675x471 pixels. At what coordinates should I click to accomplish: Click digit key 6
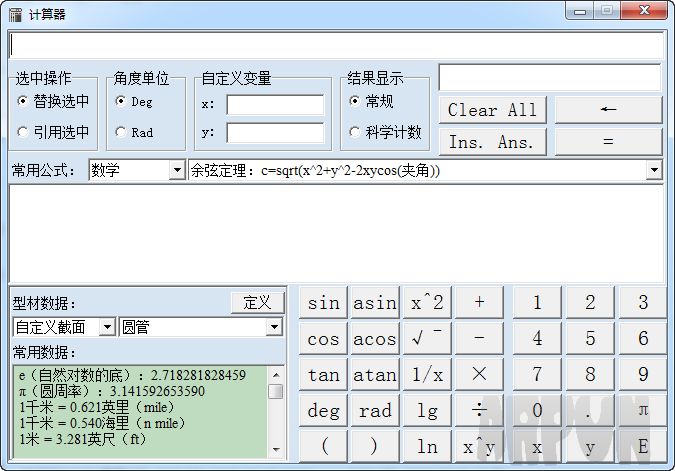[643, 338]
